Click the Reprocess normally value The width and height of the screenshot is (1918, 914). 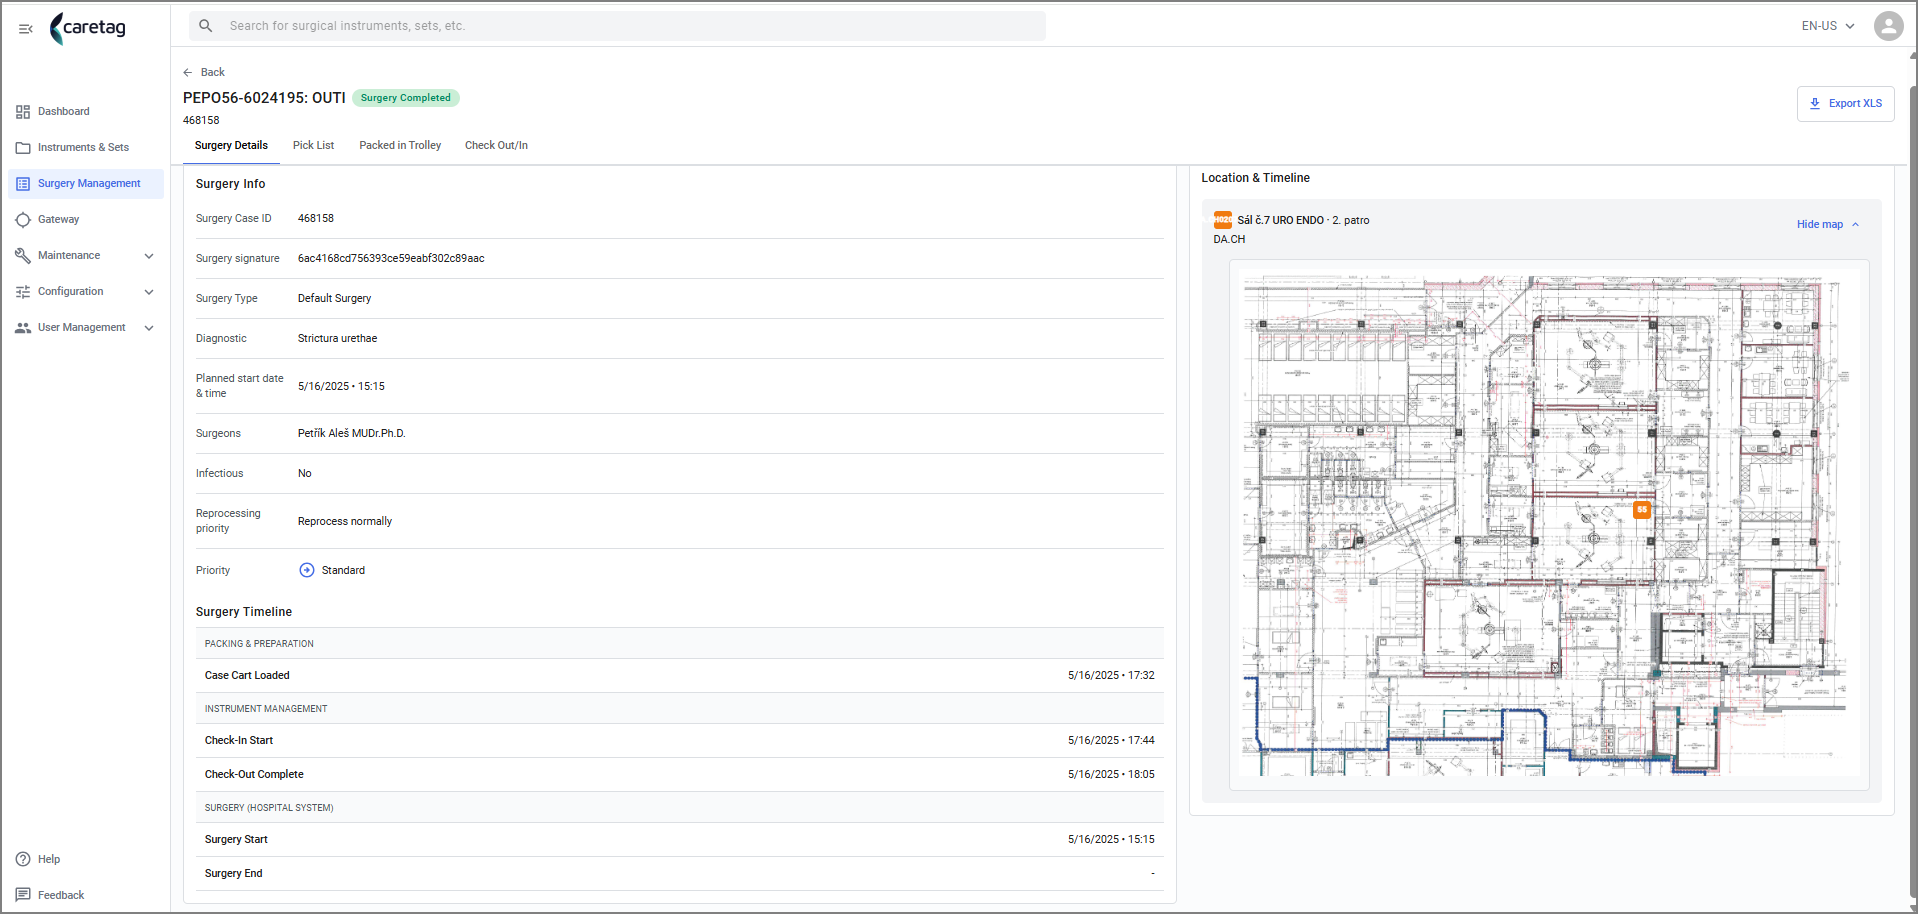click(x=344, y=522)
